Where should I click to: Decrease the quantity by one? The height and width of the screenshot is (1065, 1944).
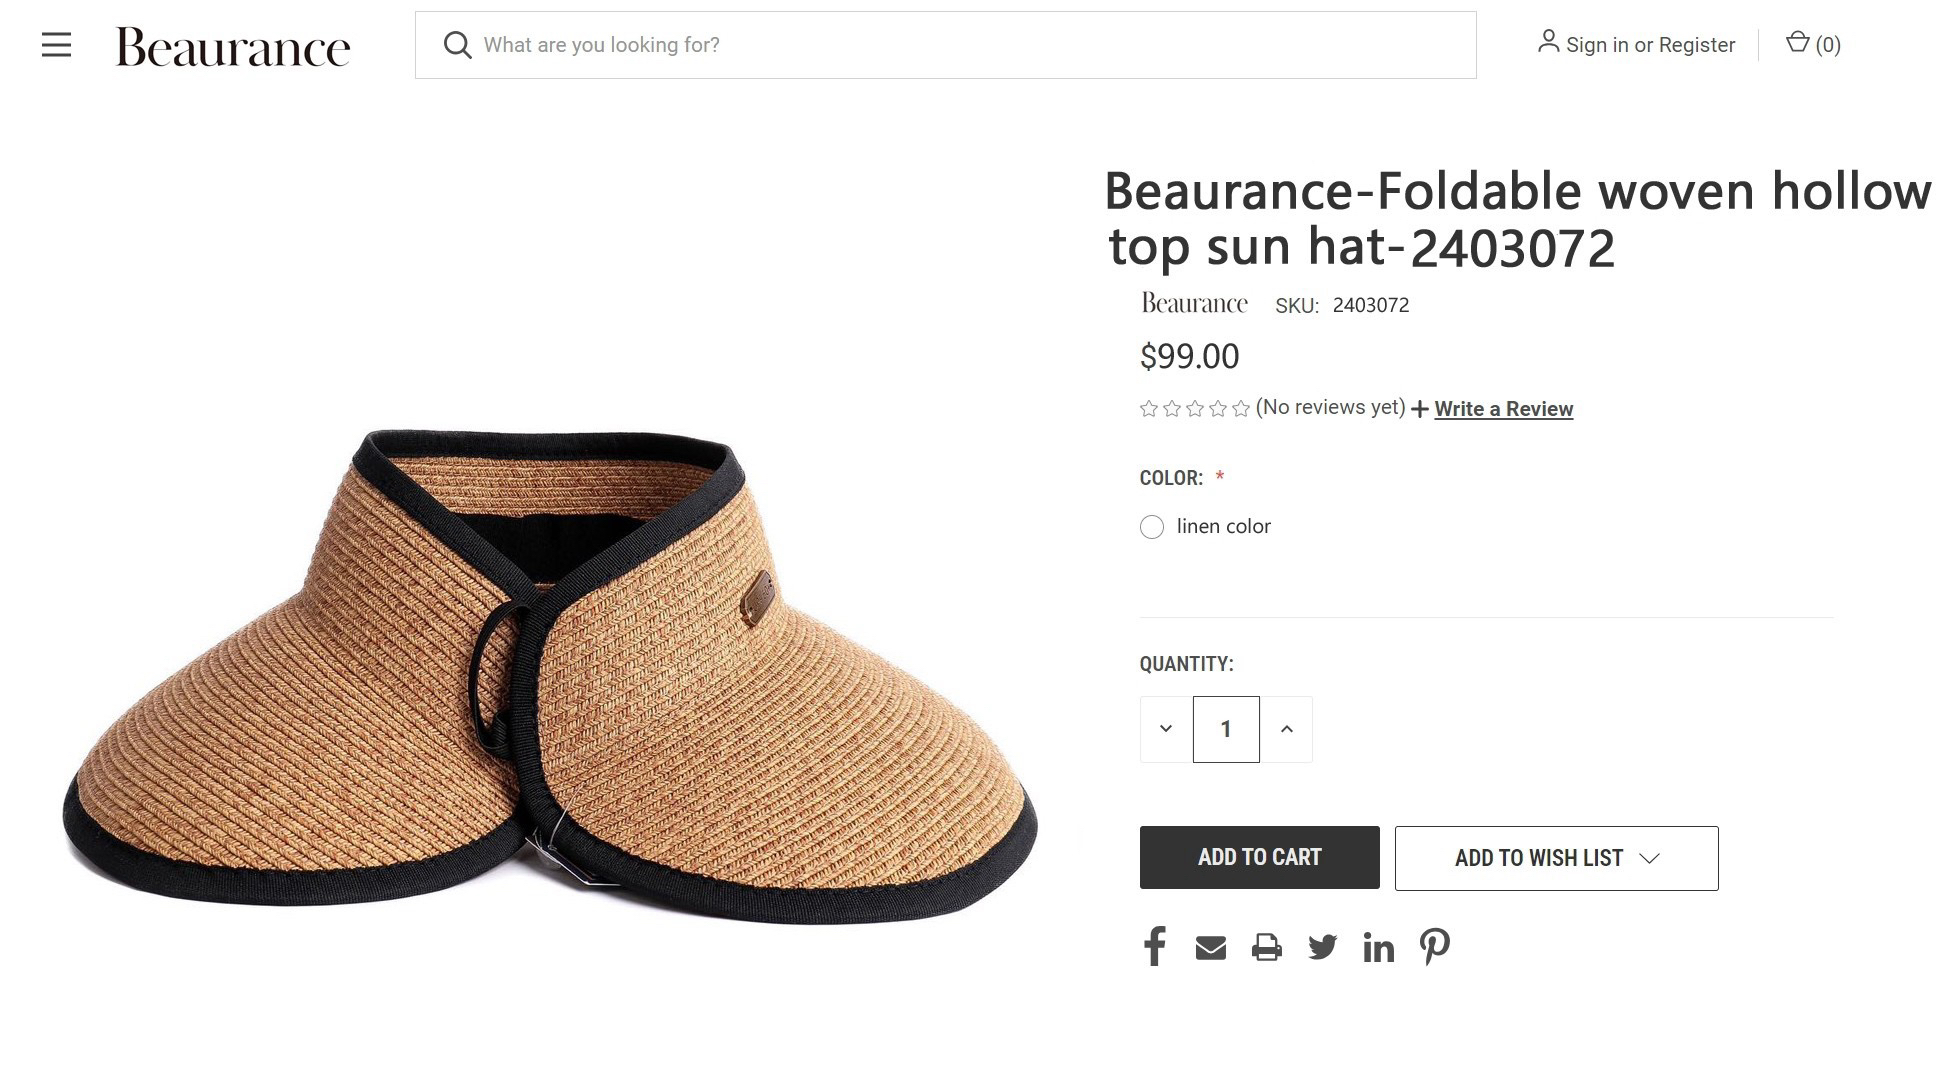[1166, 729]
